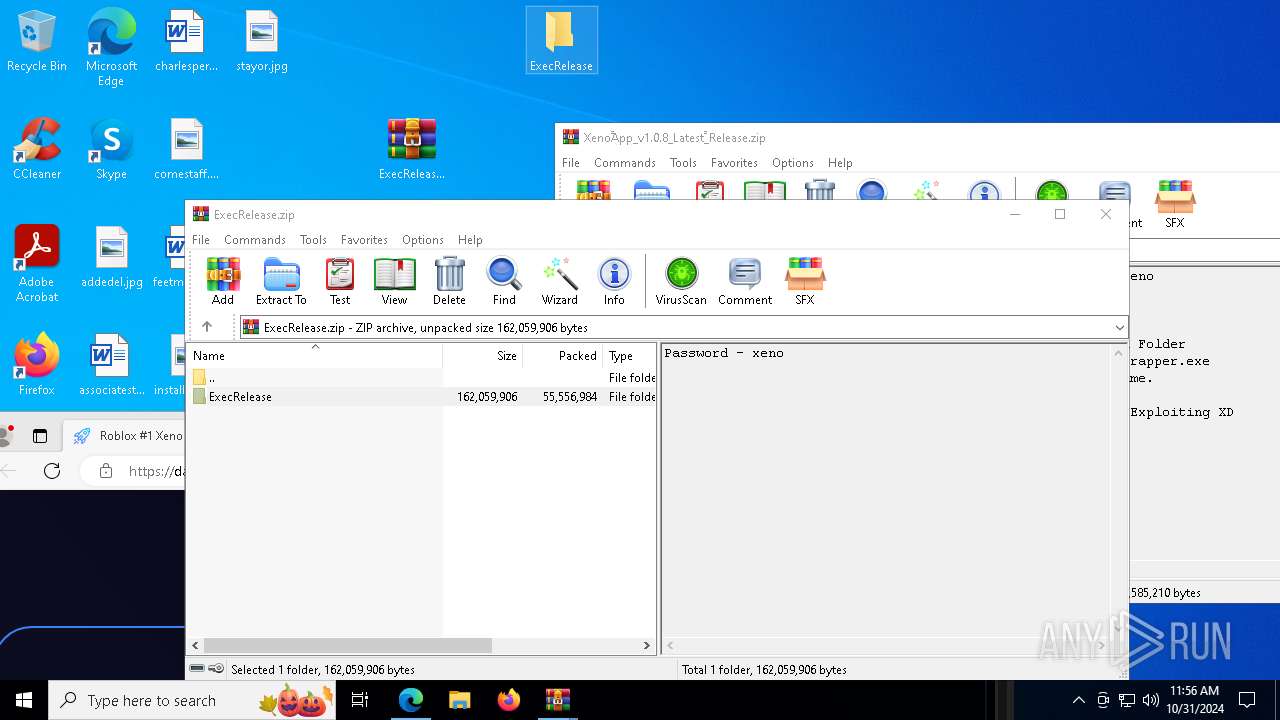
Task: Open Options menu in ExecRelease.zip window
Action: [x=423, y=240]
